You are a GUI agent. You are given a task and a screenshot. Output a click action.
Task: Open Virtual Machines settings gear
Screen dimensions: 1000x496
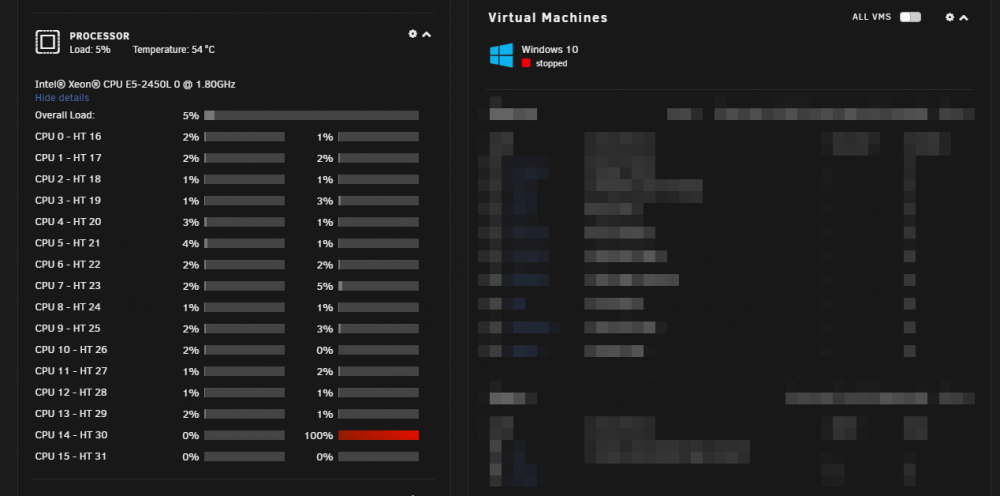tap(950, 17)
